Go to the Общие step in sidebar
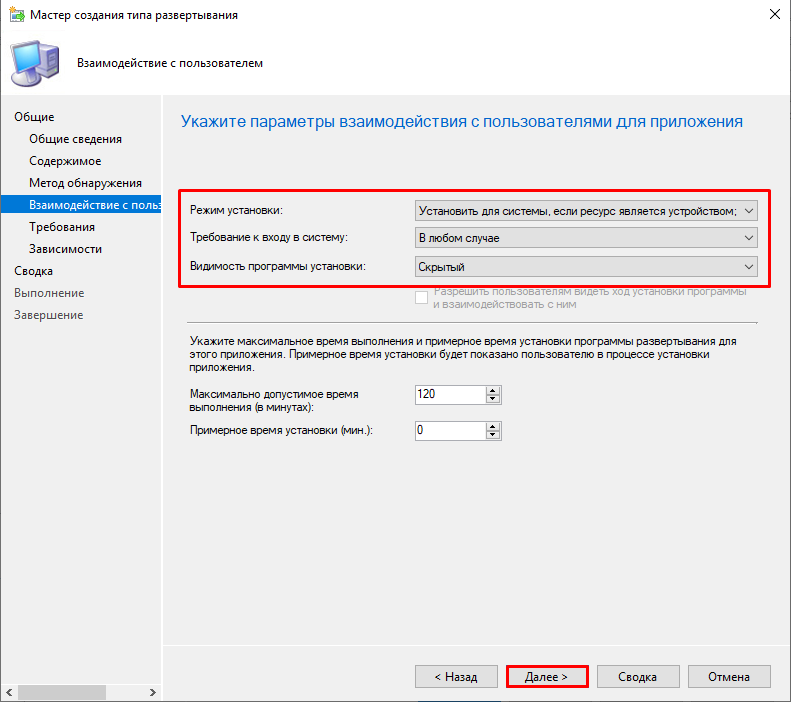 click(34, 116)
